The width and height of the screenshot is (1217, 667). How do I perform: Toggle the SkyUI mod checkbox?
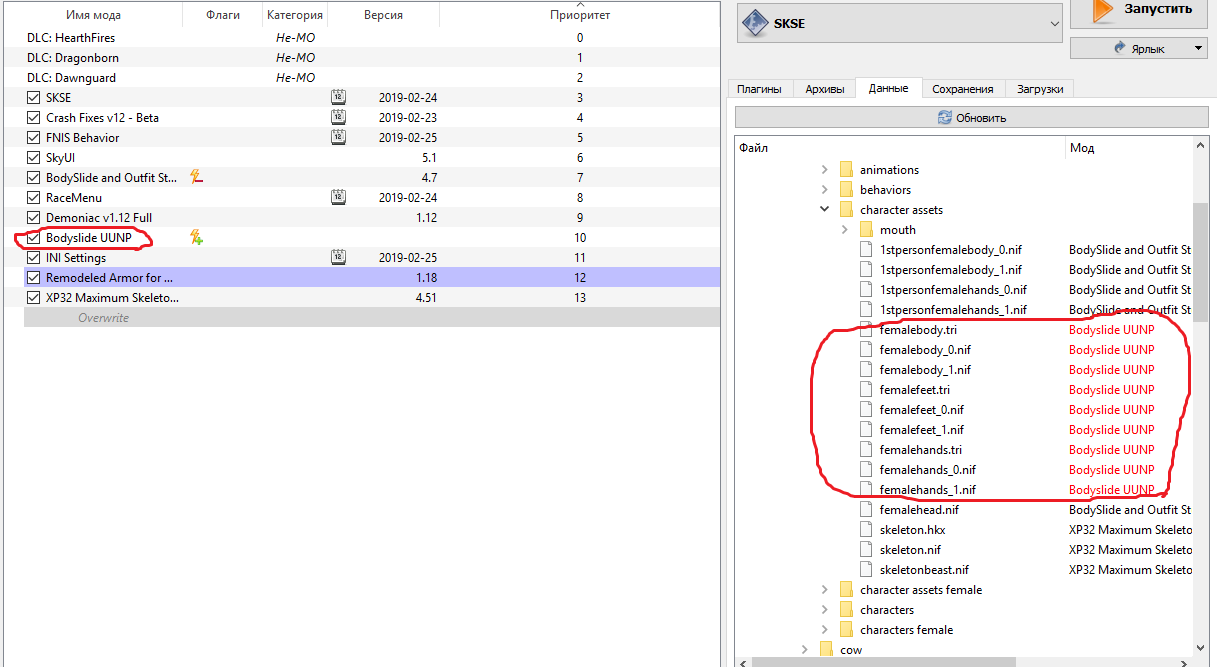34,157
